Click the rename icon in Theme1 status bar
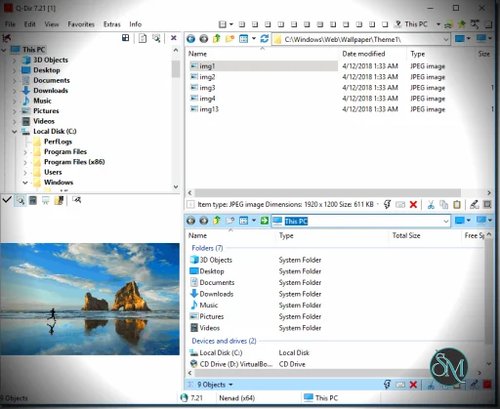The width and height of the screenshot is (500, 409). click(x=400, y=204)
